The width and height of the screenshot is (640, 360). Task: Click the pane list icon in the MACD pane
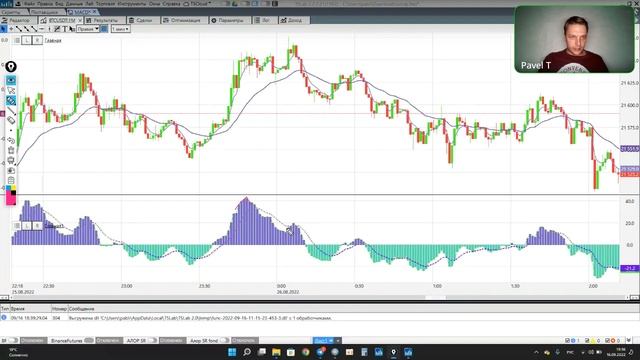point(17,225)
